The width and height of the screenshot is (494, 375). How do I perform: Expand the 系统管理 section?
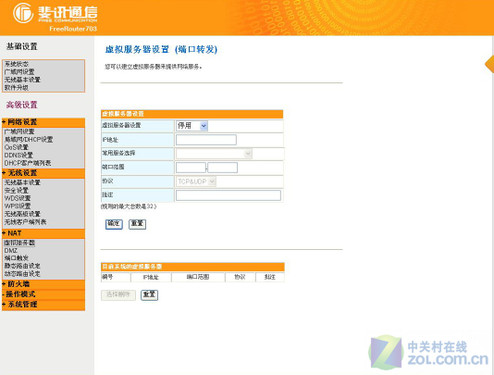point(43,305)
